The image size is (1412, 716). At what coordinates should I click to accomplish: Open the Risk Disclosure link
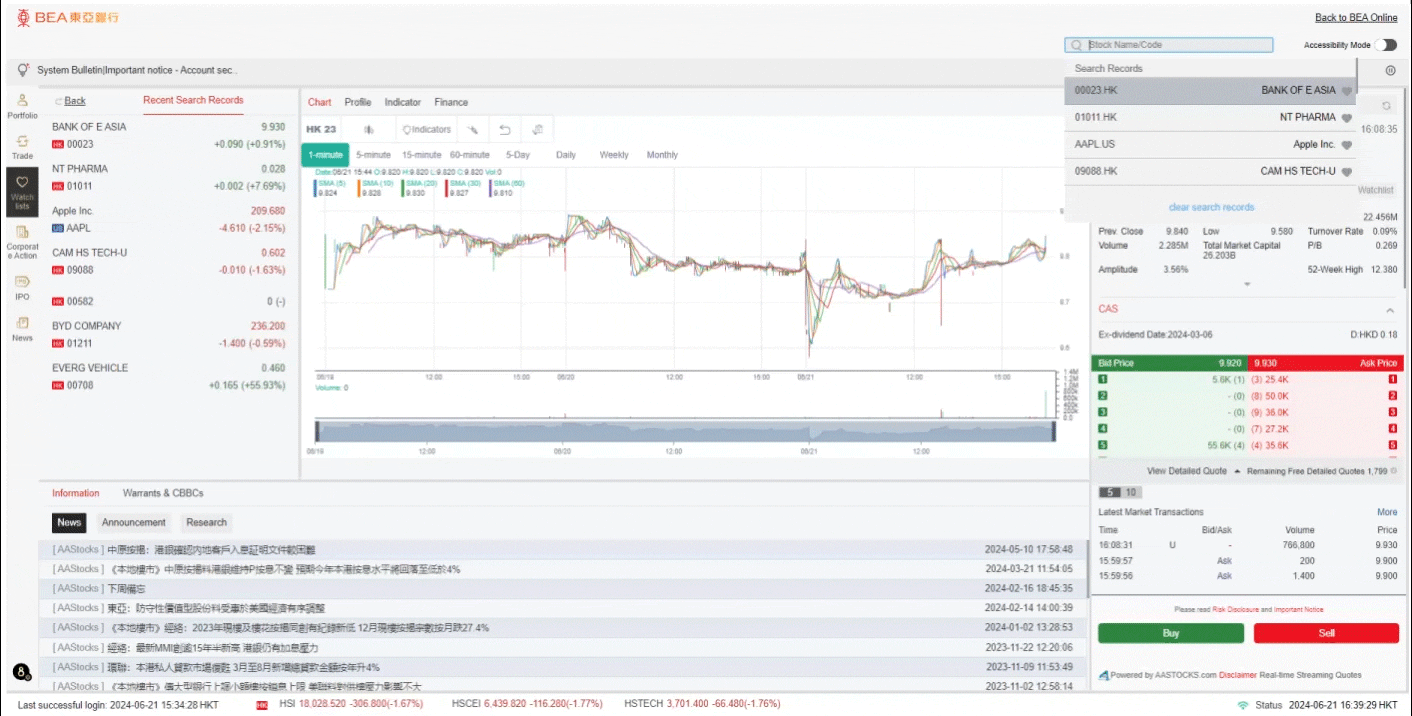pos(1235,609)
